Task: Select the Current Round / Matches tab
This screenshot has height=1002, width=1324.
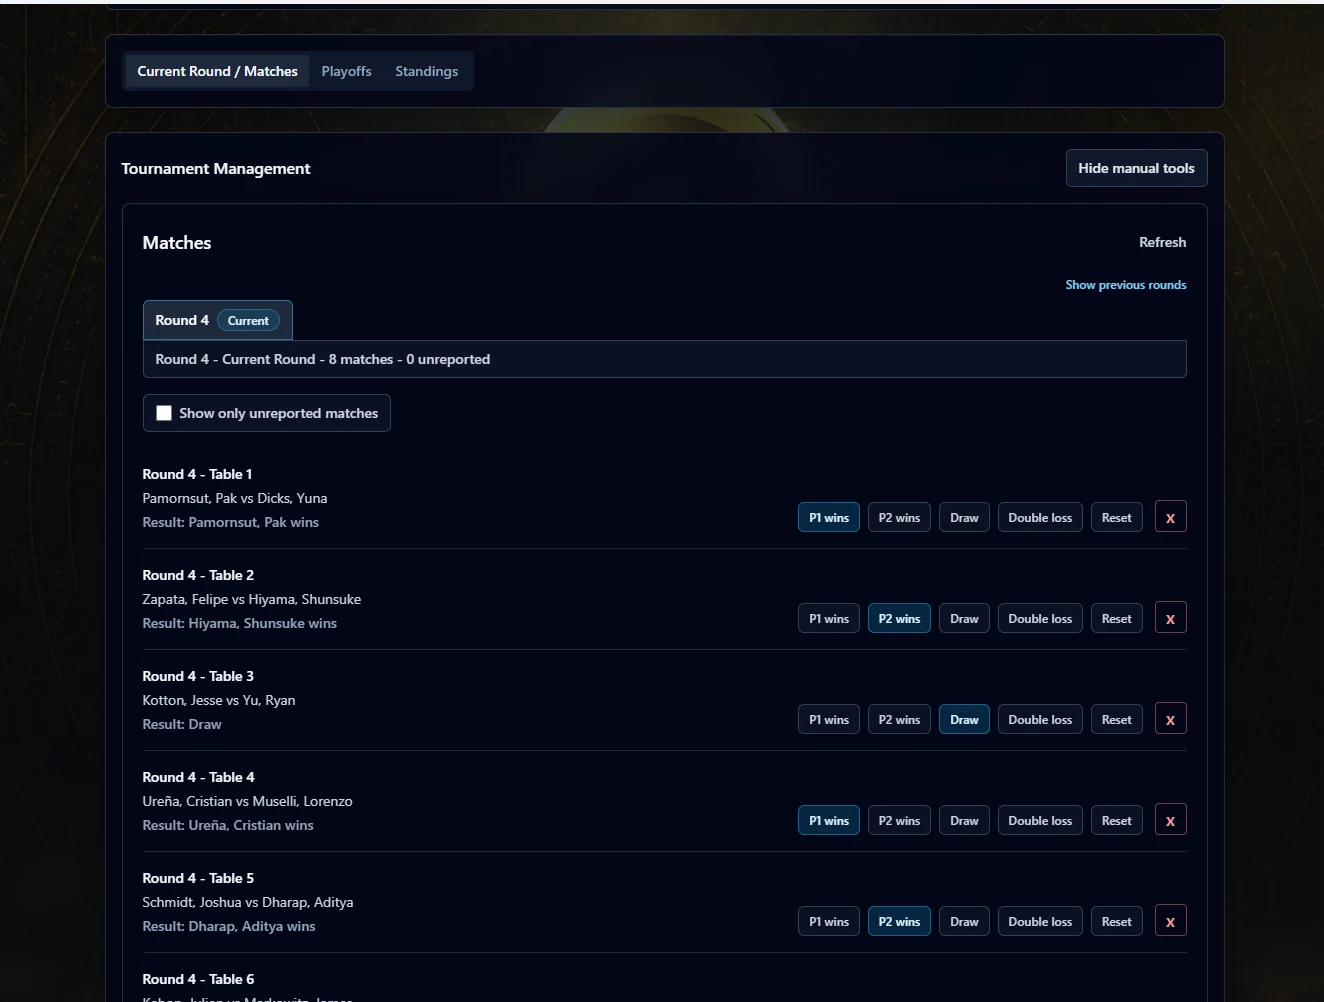Action: [x=217, y=71]
